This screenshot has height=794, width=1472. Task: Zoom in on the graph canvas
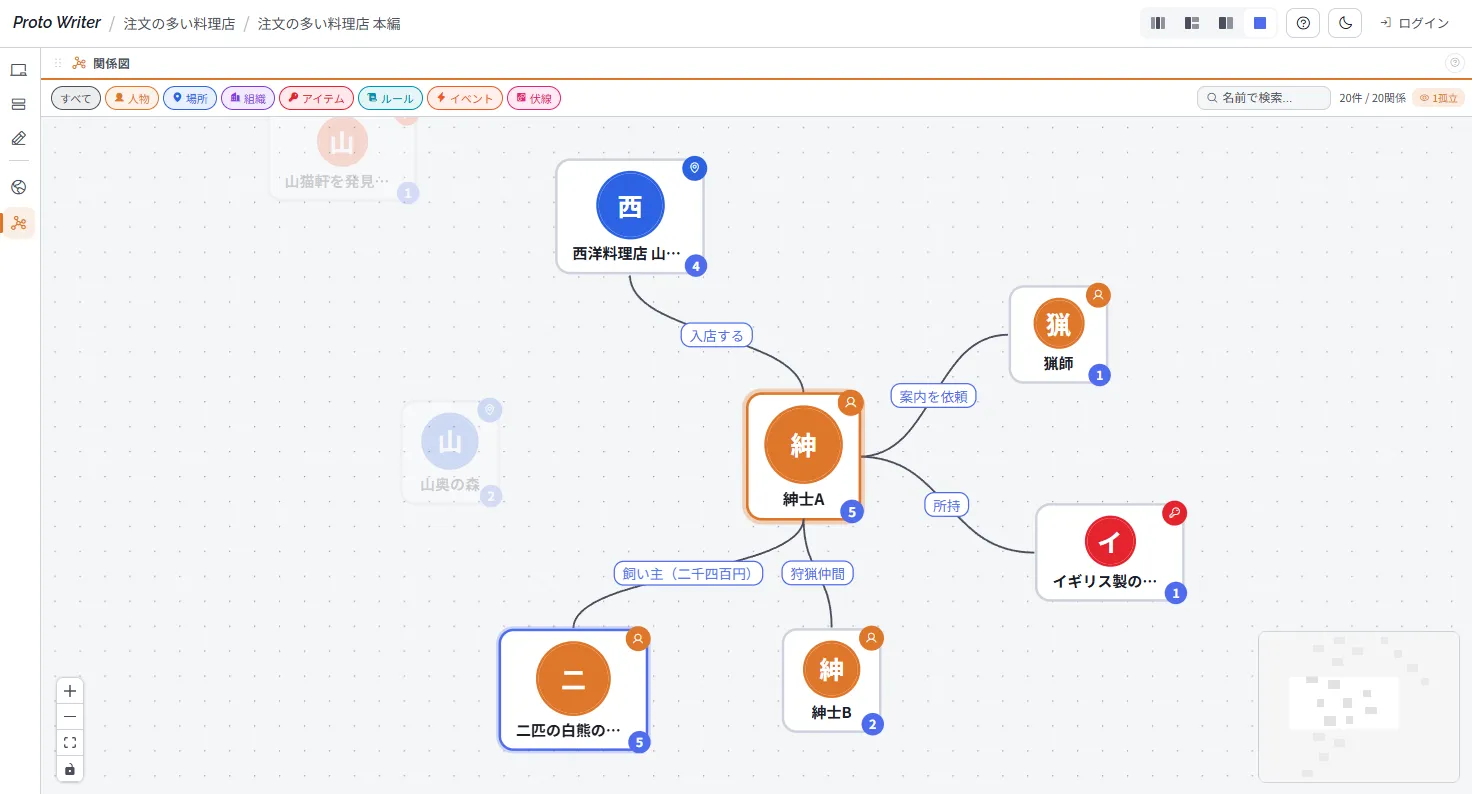[x=70, y=691]
